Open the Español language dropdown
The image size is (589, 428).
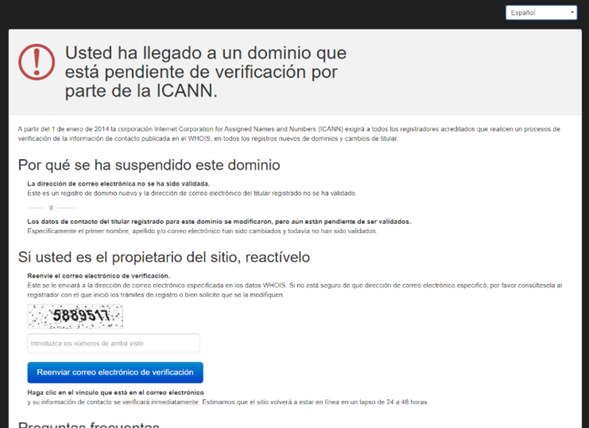(x=541, y=13)
